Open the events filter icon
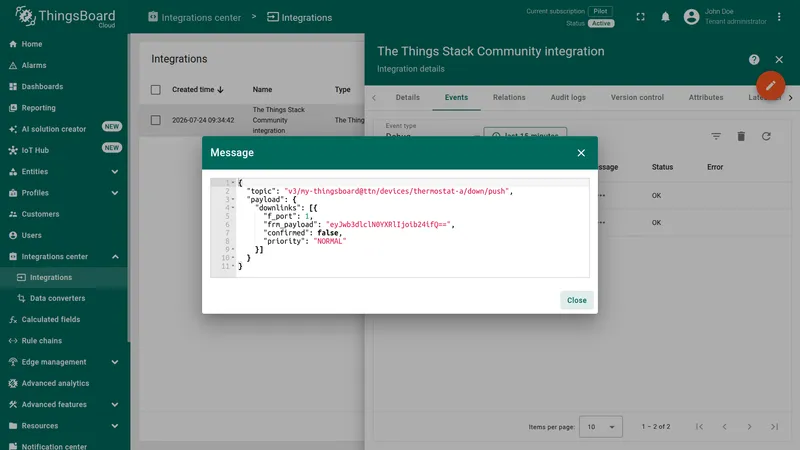The width and height of the screenshot is (800, 450). tap(716, 136)
